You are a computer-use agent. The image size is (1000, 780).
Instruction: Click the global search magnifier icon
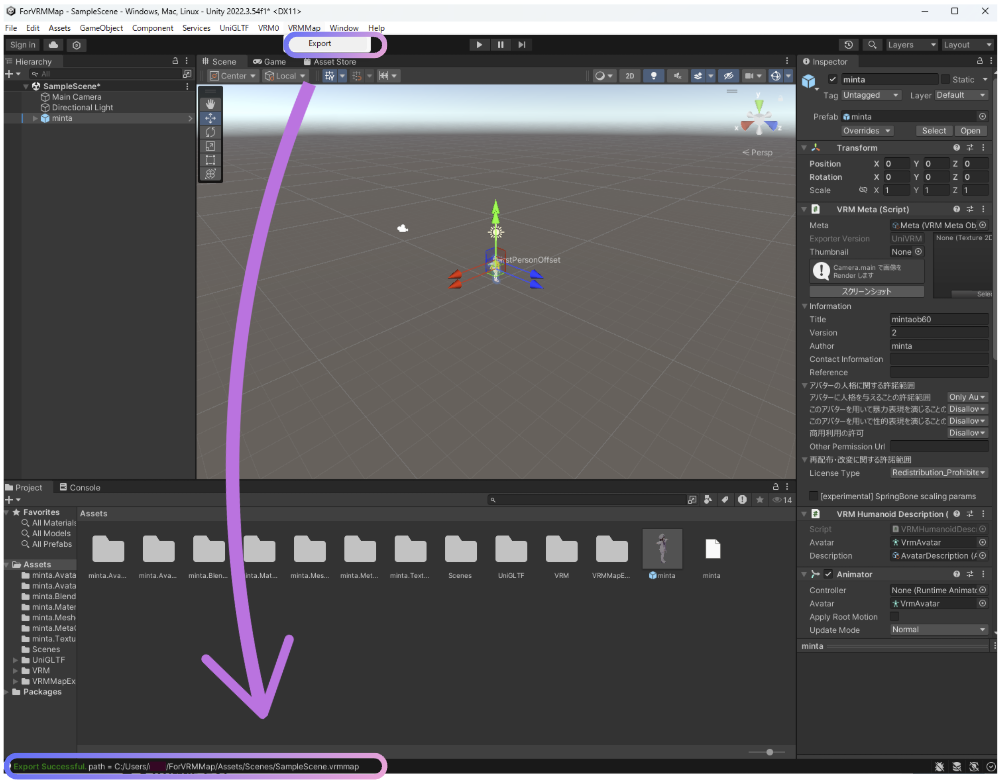click(872, 45)
